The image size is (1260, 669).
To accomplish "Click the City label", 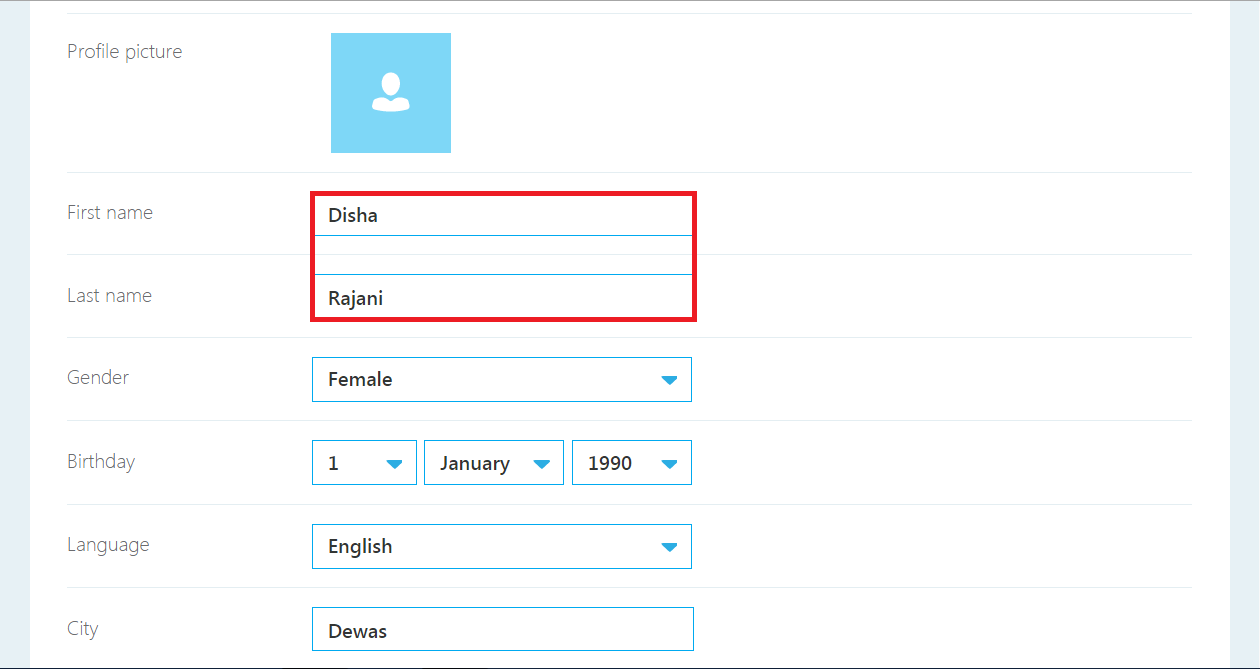I will point(83,629).
